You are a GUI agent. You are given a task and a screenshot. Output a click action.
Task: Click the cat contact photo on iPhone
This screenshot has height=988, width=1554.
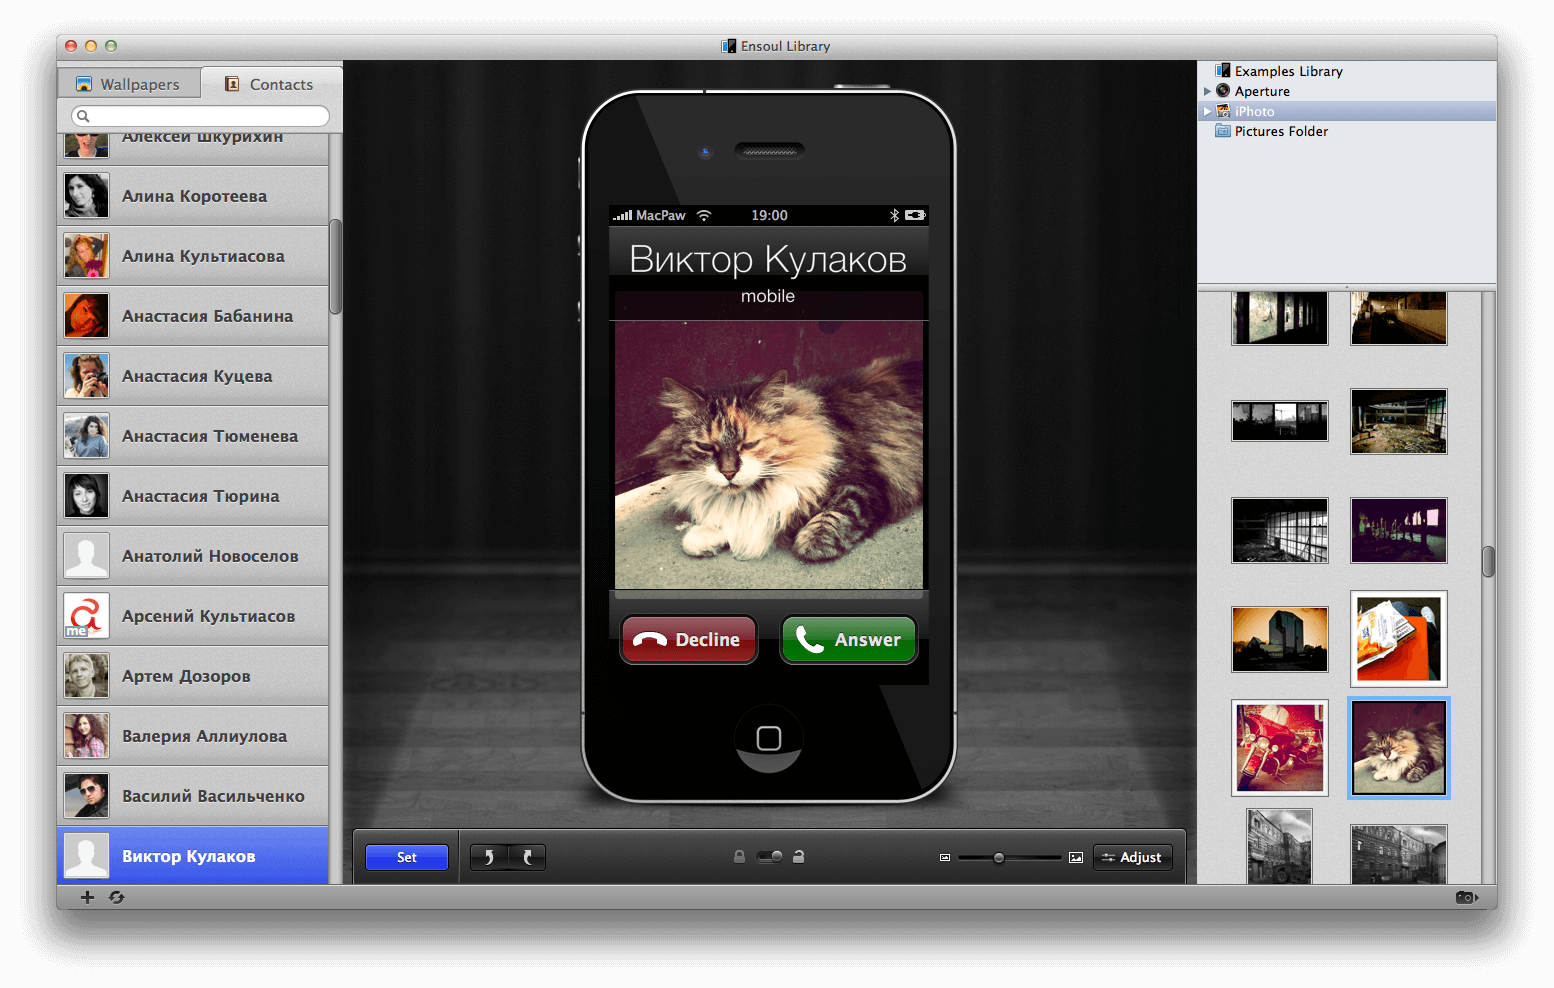[x=769, y=455]
